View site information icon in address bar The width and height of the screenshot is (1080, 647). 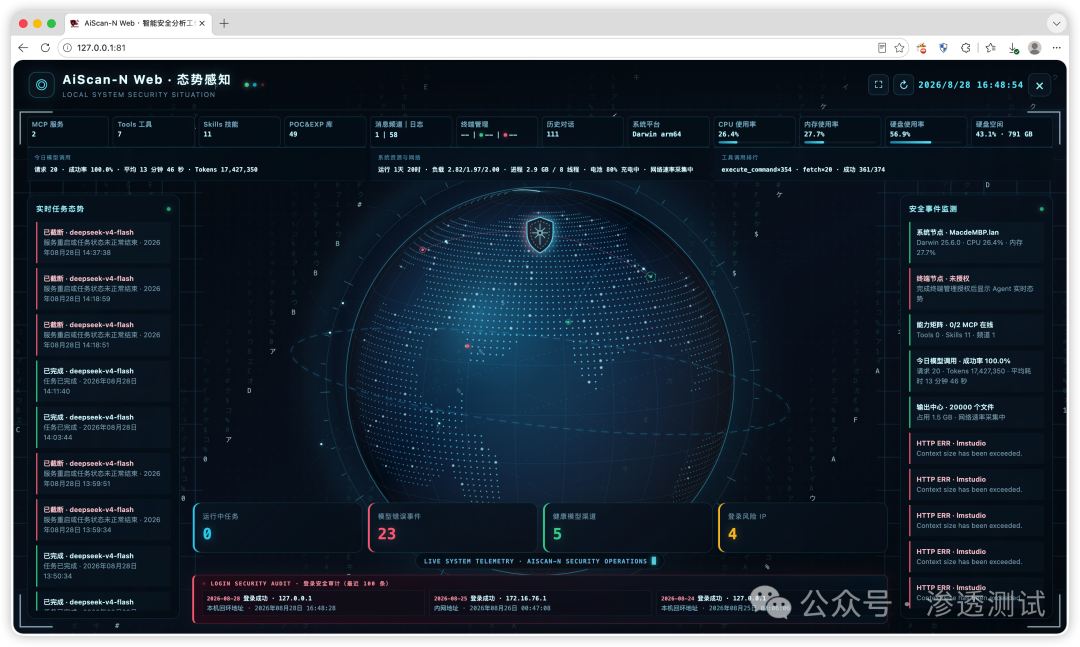[68, 48]
